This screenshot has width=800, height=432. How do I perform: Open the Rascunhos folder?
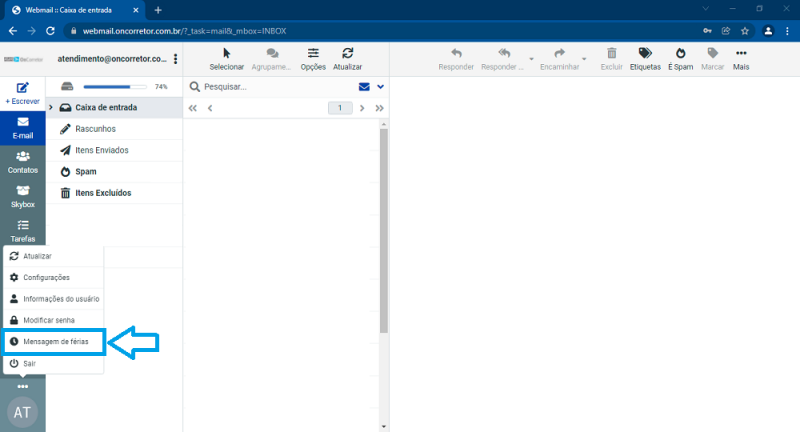tap(114, 129)
